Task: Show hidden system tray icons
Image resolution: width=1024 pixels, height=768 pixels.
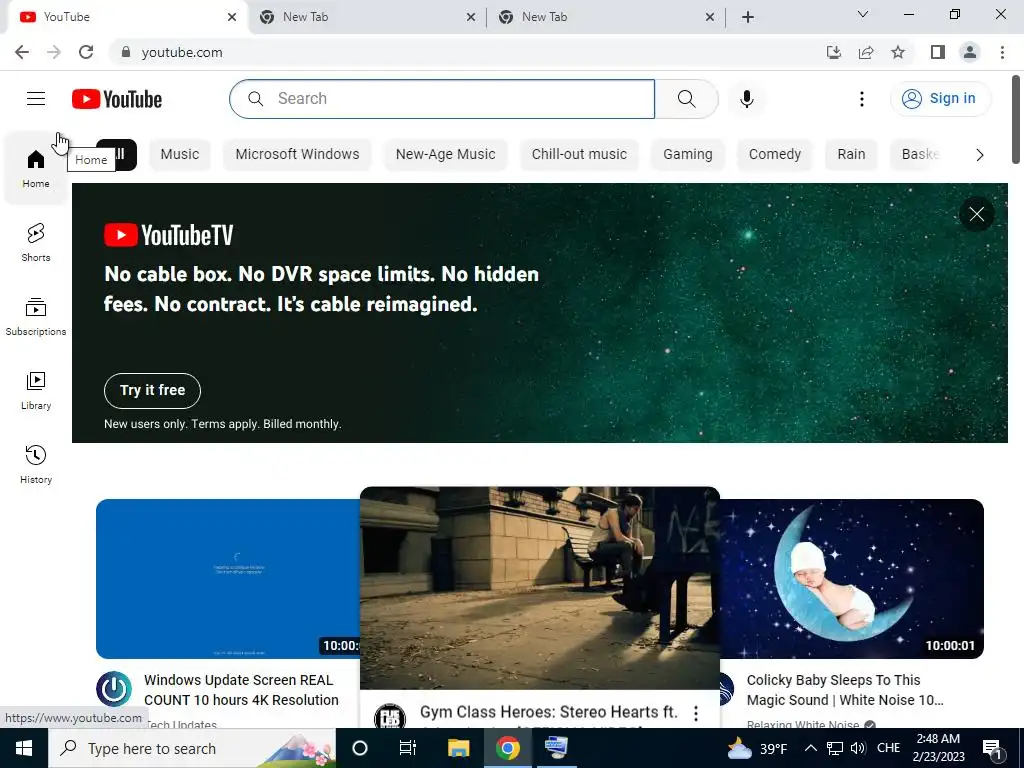Action: (x=810, y=748)
